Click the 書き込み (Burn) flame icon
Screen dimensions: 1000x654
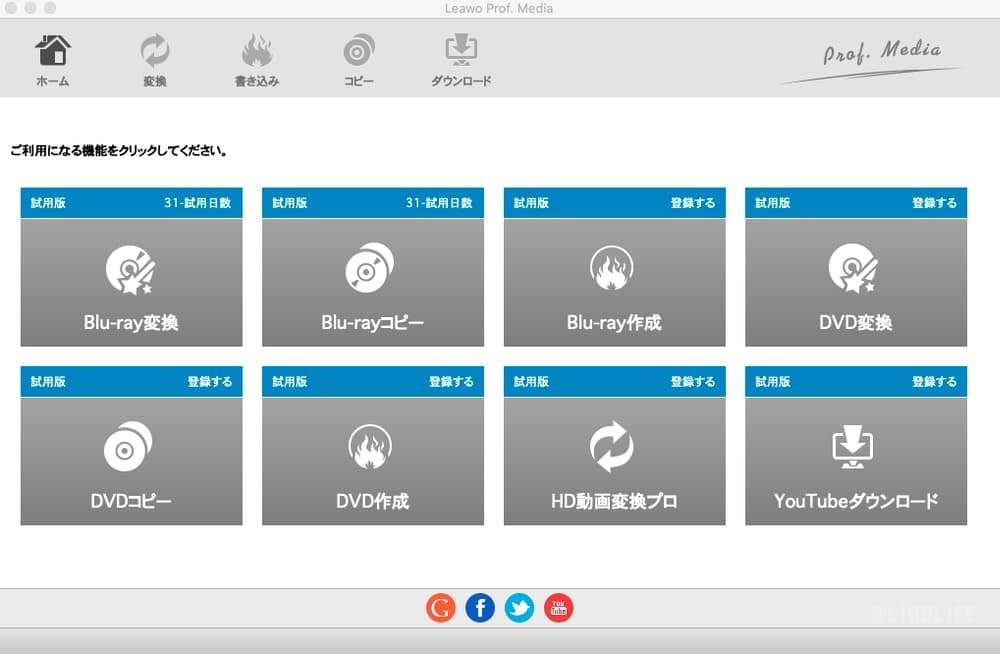[256, 57]
